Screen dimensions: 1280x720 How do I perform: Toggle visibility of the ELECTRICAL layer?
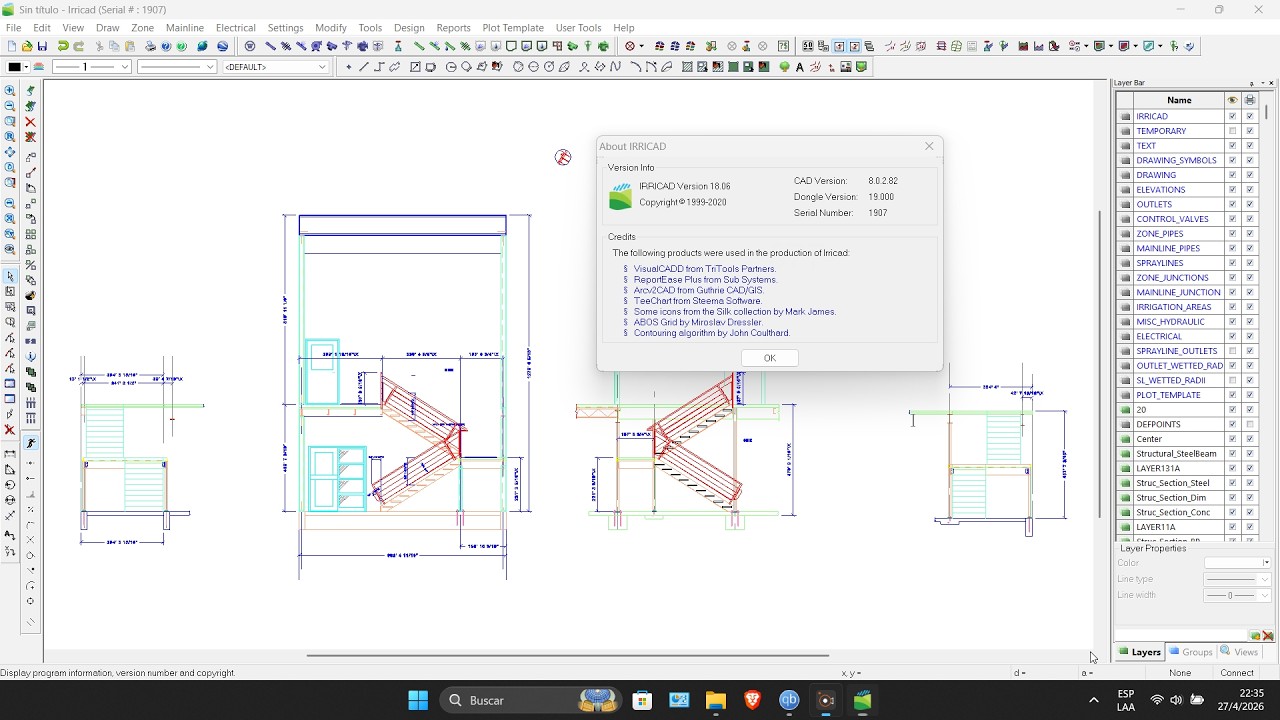coord(1232,336)
